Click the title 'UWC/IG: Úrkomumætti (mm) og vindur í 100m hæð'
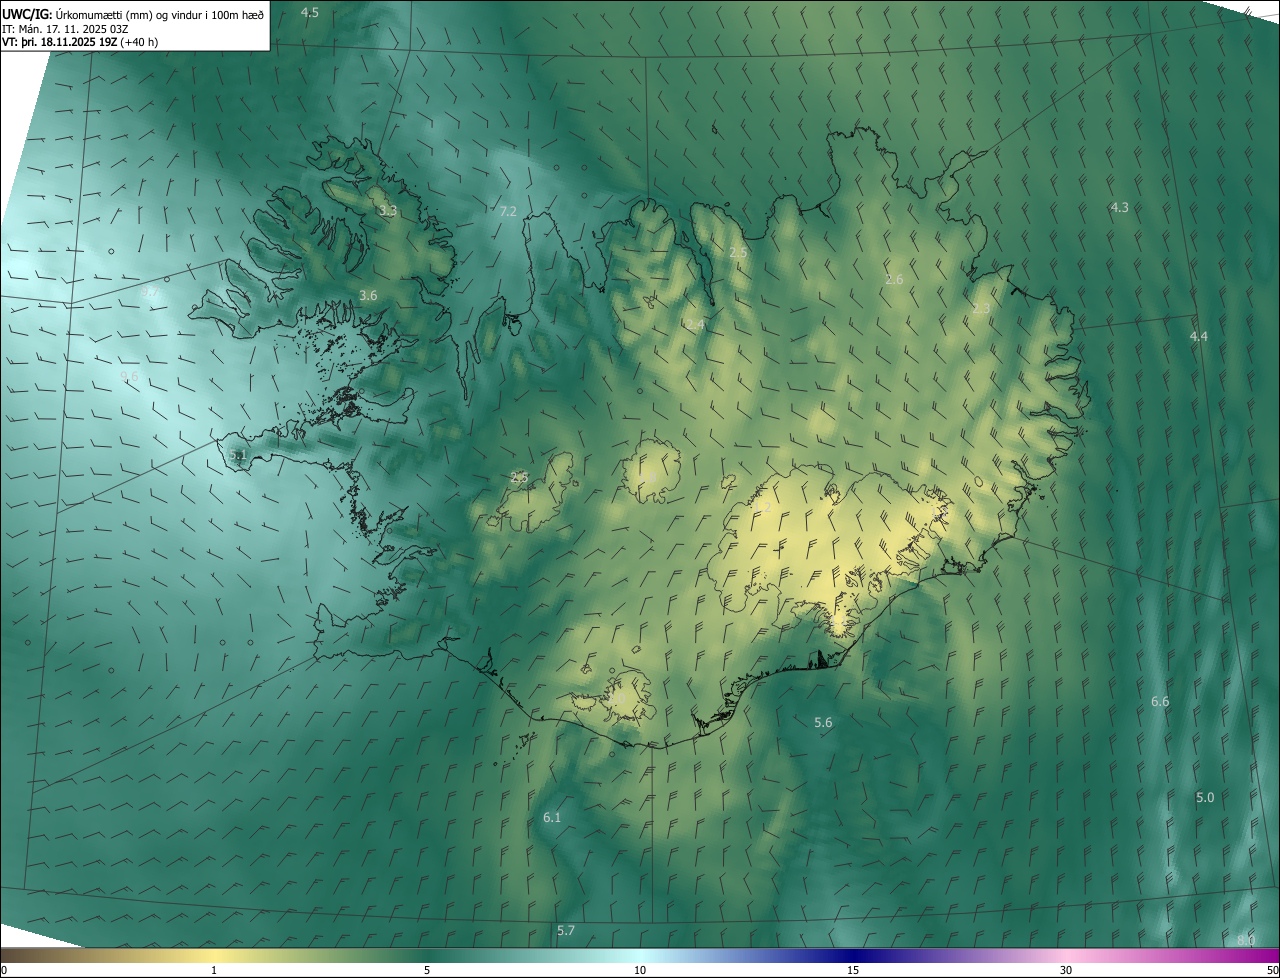1280x978 pixels. pos(133,13)
